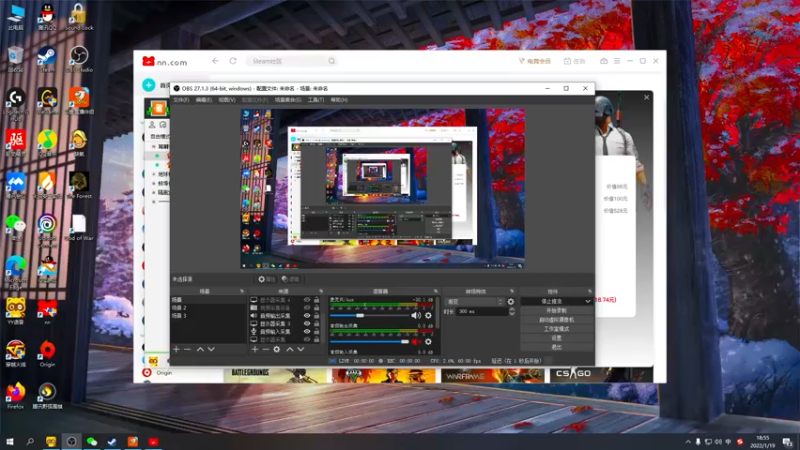Adjust the first mixer channel volume slider
The image size is (800, 450).
tap(370, 316)
